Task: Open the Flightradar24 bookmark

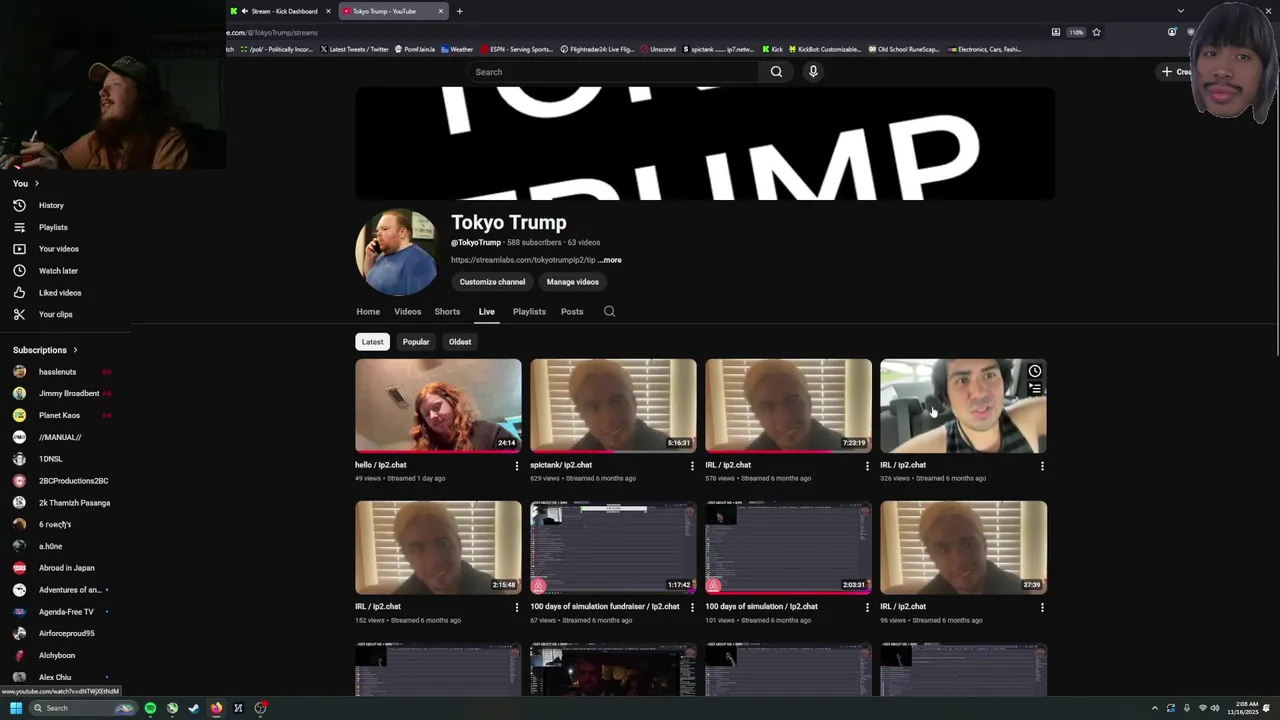Action: tap(597, 49)
